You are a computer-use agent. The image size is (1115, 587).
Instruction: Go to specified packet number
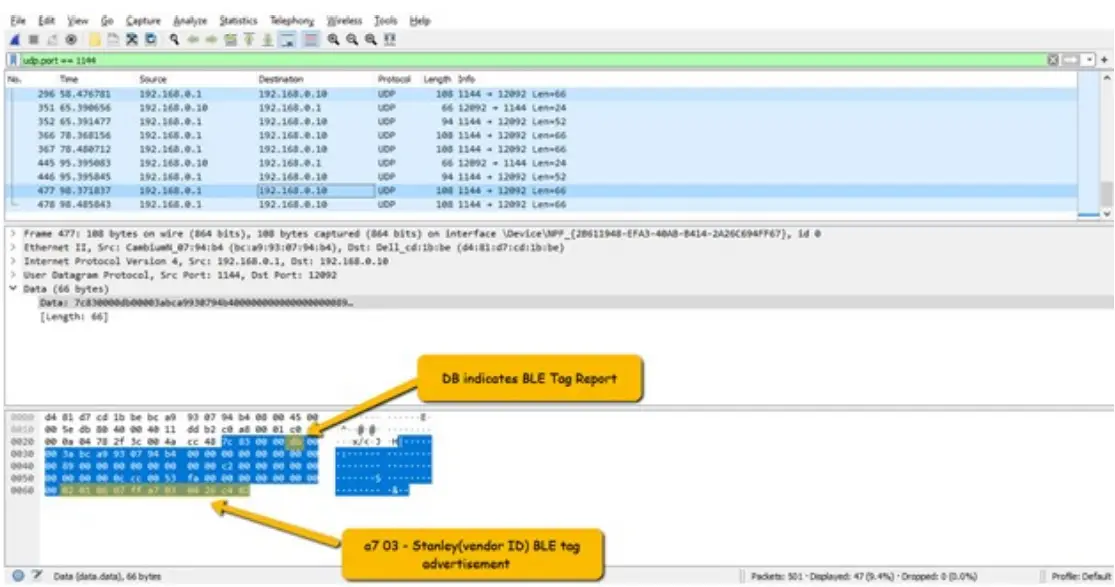coord(230,40)
